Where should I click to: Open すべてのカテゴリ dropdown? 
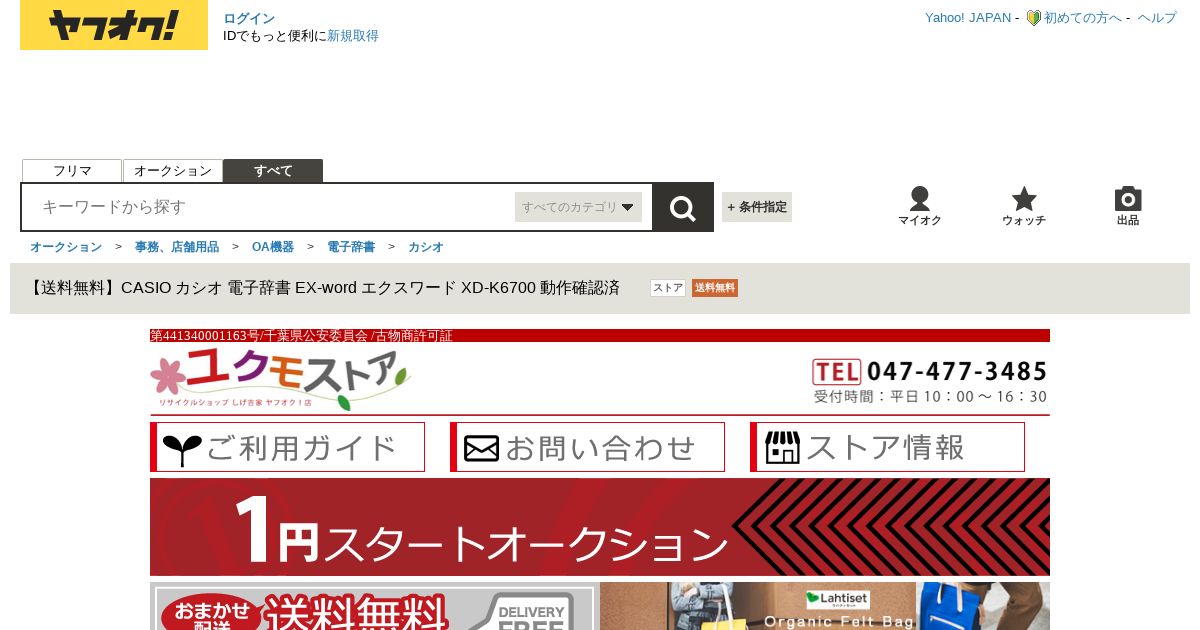tap(578, 207)
